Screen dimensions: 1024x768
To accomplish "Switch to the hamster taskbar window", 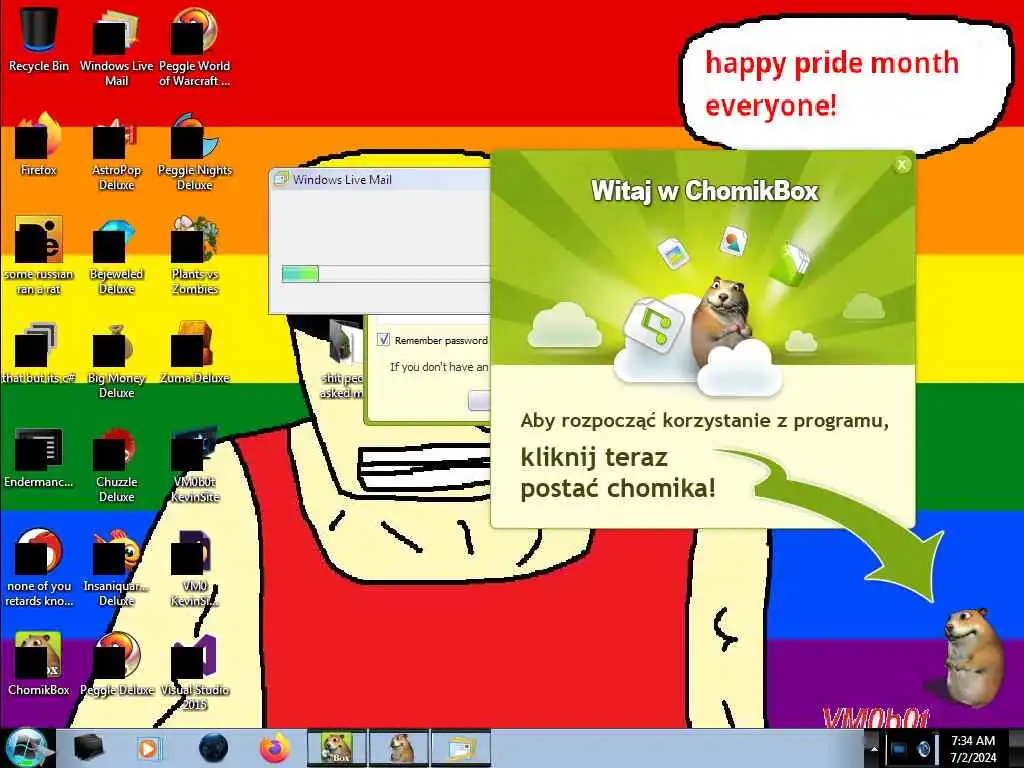I will pos(399,748).
